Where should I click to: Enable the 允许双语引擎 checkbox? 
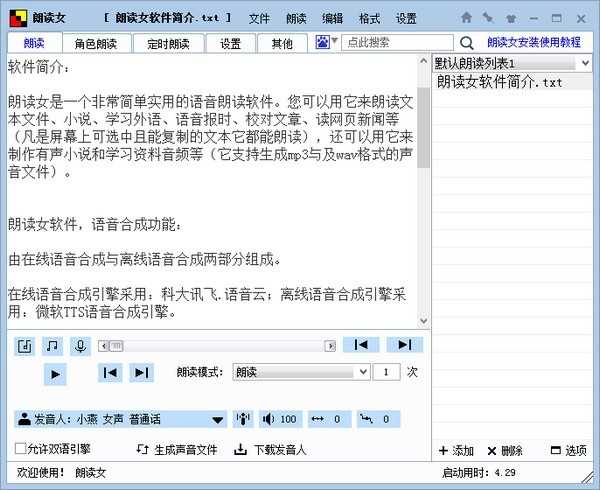pyautogui.click(x=21, y=449)
